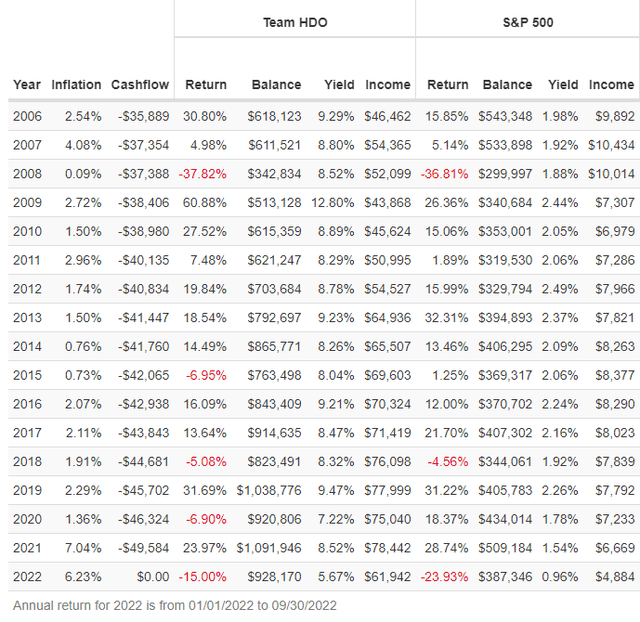Click red return value -15.00%
This screenshot has height=622, width=640.
(202, 577)
